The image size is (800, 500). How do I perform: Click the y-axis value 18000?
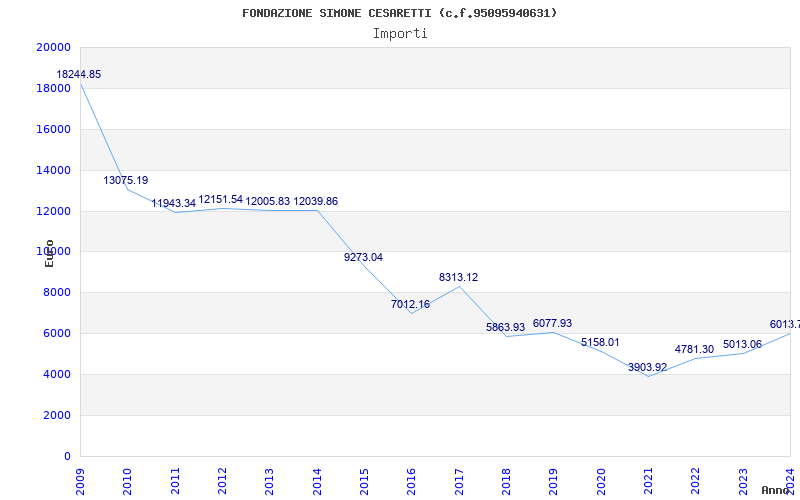tap(53, 88)
